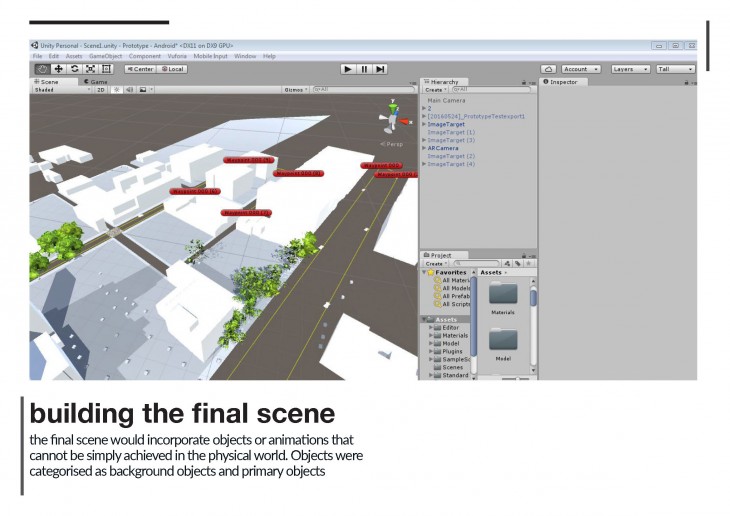The image size is (730, 516).
Task: Expand the ARCamera hierarchy item
Action: point(424,148)
